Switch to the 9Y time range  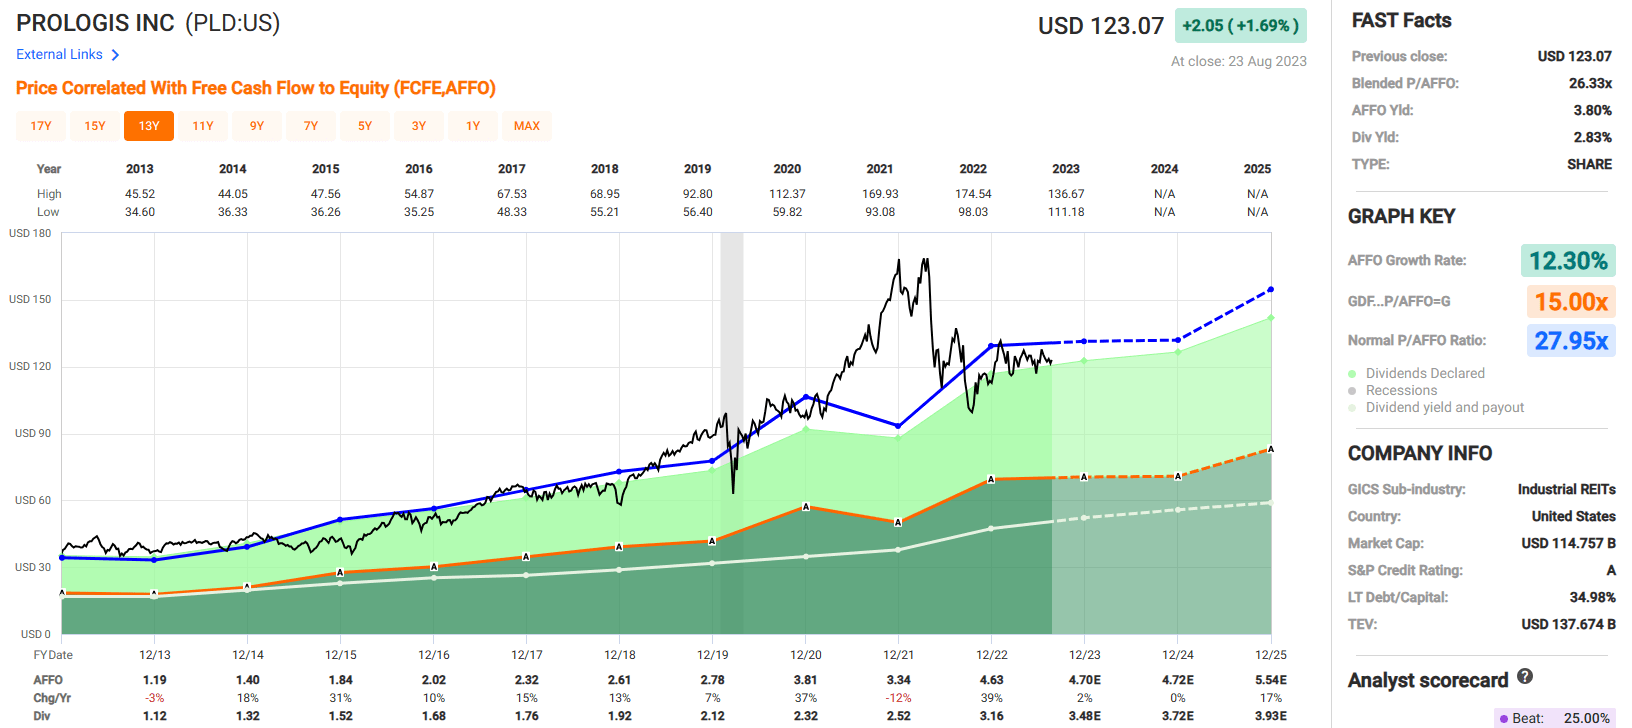[257, 126]
